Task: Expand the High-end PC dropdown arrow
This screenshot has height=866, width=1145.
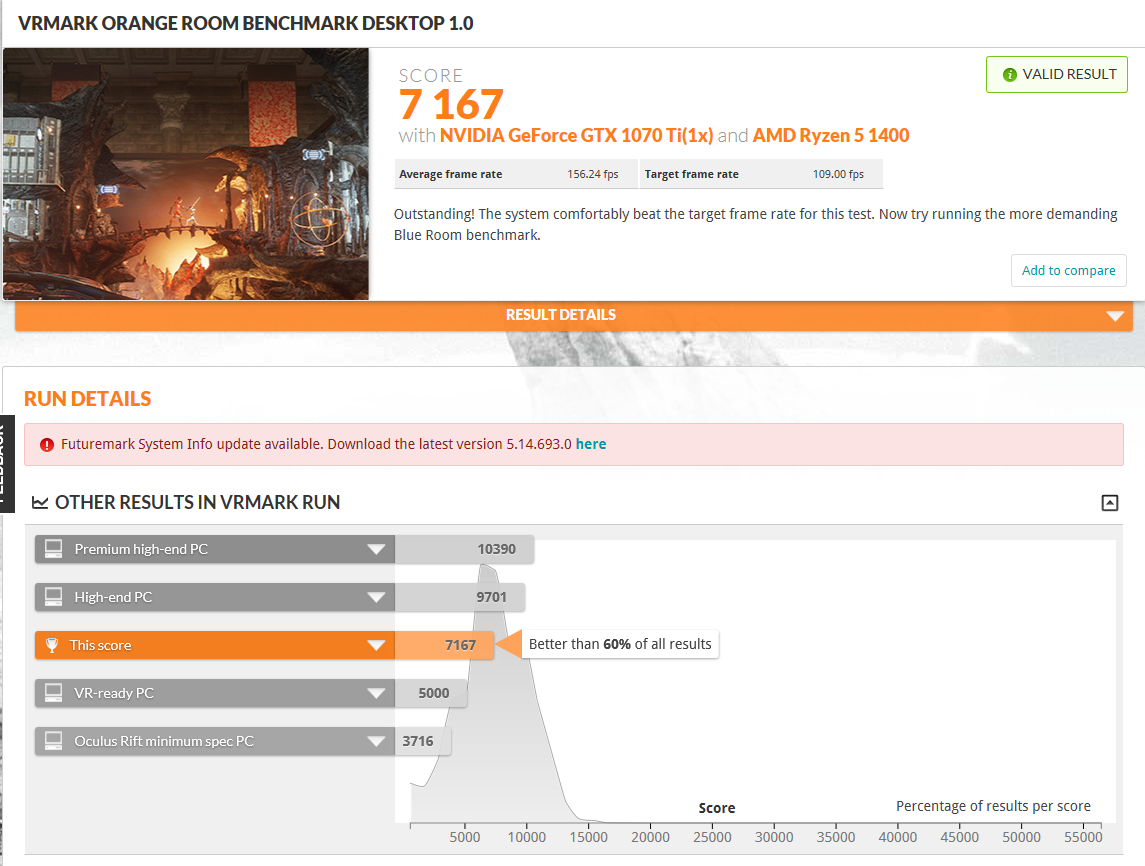Action: [x=376, y=597]
